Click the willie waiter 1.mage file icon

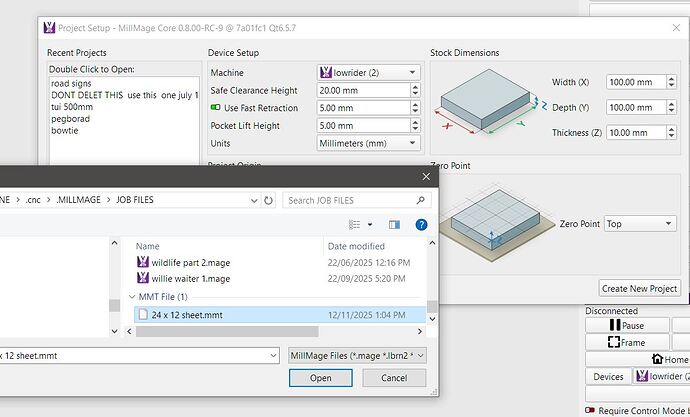coord(142,278)
